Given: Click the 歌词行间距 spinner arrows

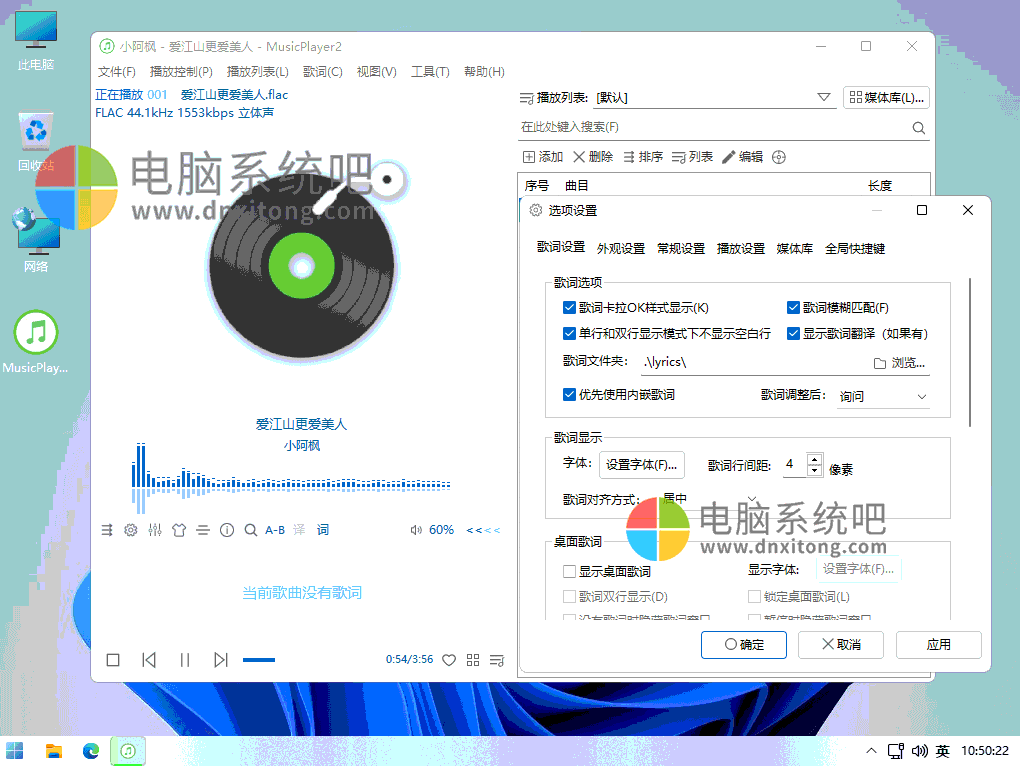Looking at the screenshot, I should (x=814, y=464).
